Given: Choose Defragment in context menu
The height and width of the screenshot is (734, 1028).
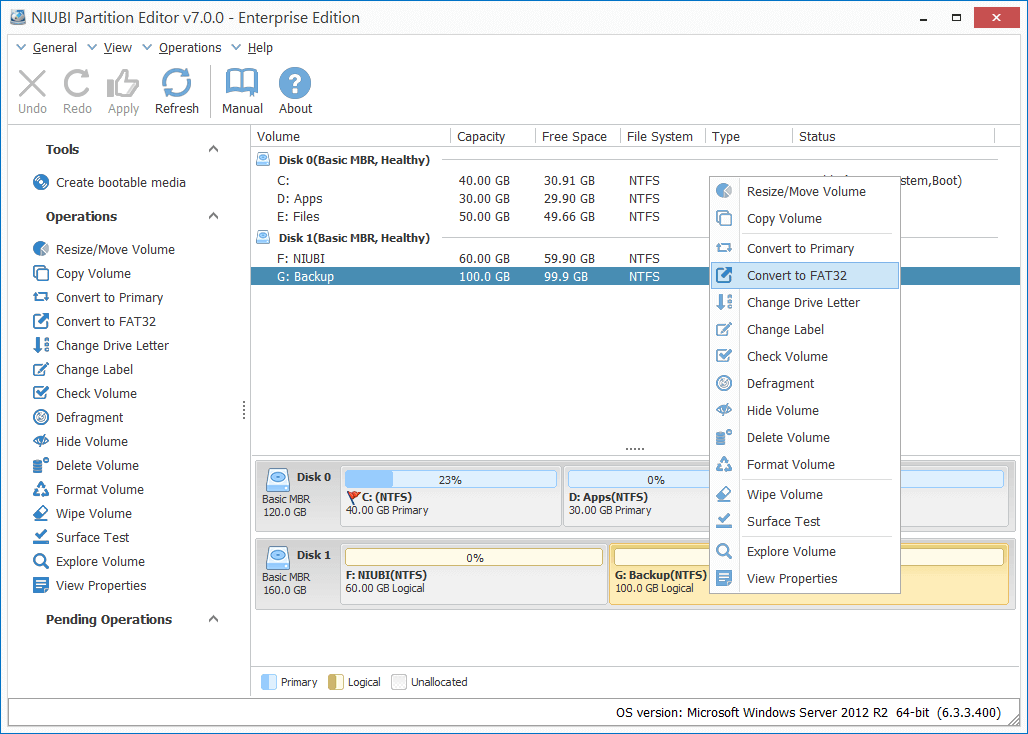Looking at the screenshot, I should pos(805,383).
